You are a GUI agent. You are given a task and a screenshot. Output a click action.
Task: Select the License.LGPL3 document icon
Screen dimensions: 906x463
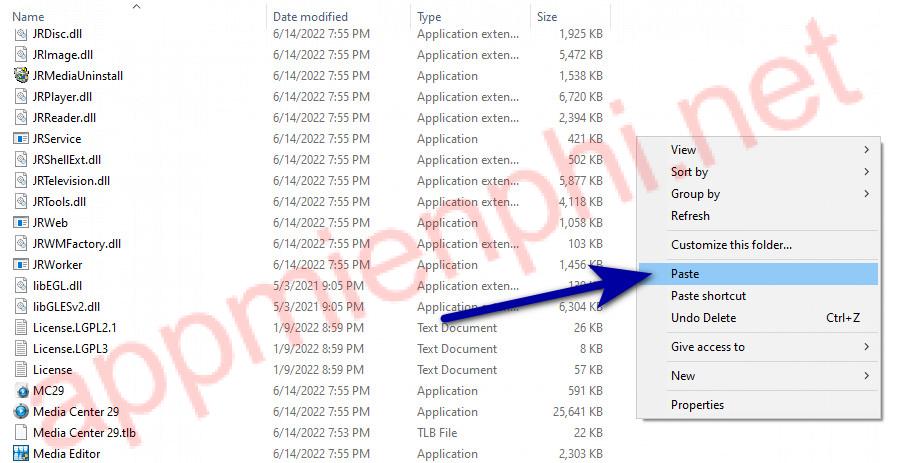[x=21, y=349]
